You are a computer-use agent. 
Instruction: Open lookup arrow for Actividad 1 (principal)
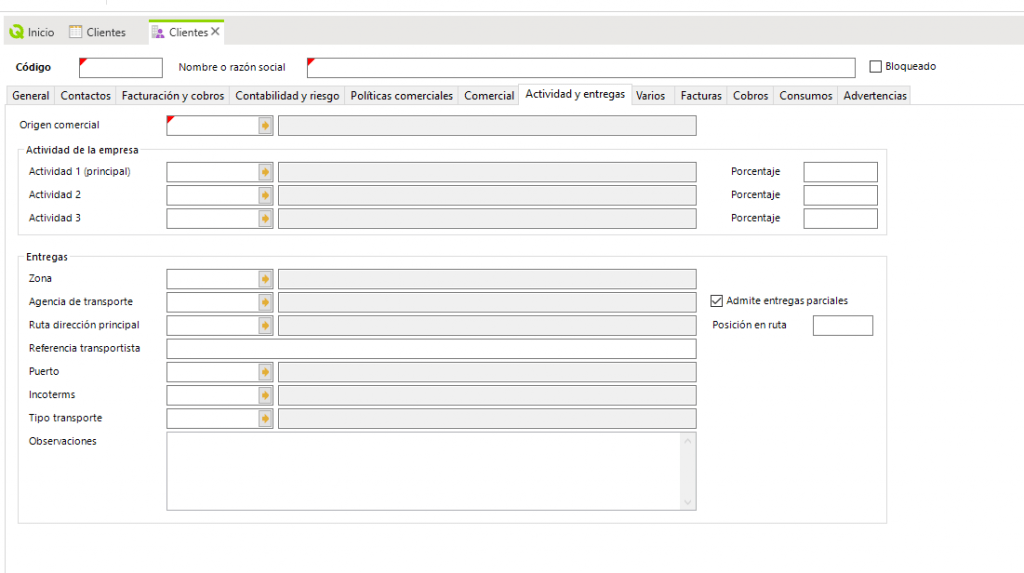pos(265,172)
